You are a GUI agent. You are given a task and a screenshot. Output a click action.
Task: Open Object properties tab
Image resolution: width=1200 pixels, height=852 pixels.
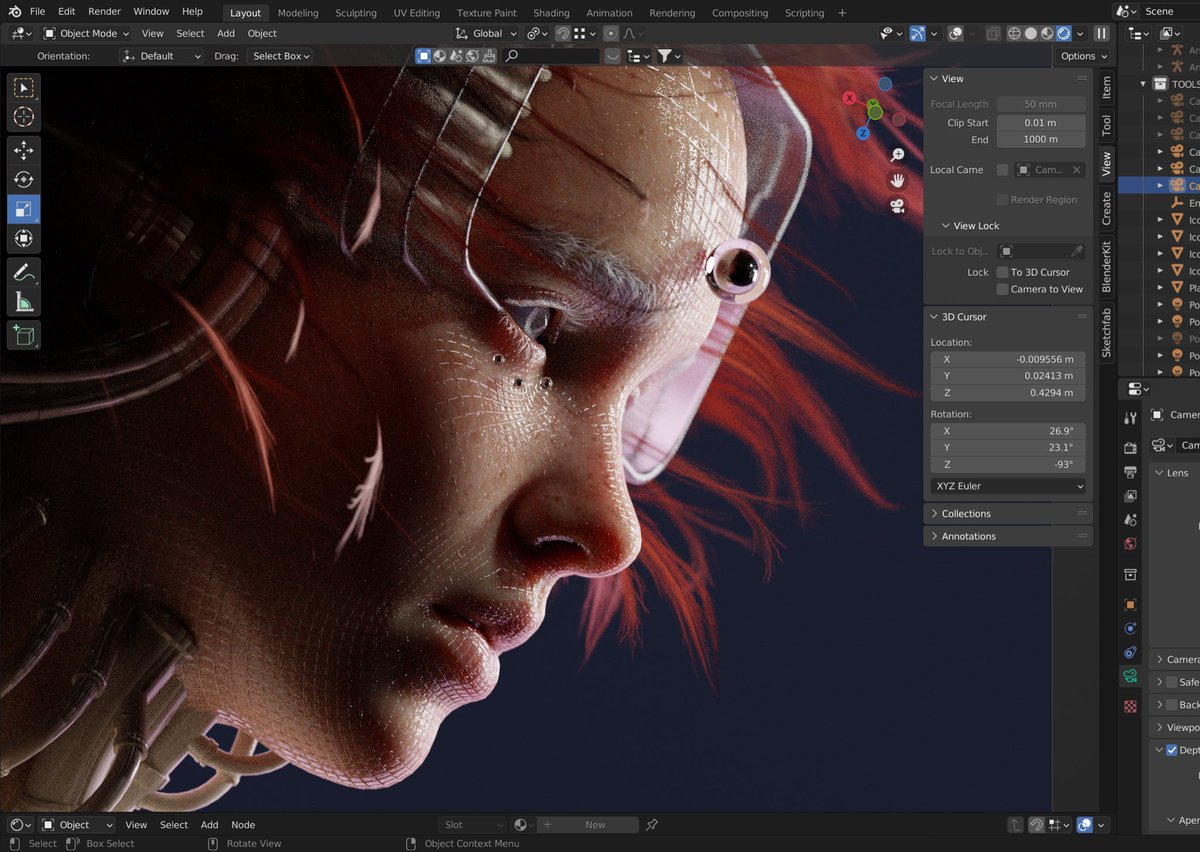tap(1130, 604)
